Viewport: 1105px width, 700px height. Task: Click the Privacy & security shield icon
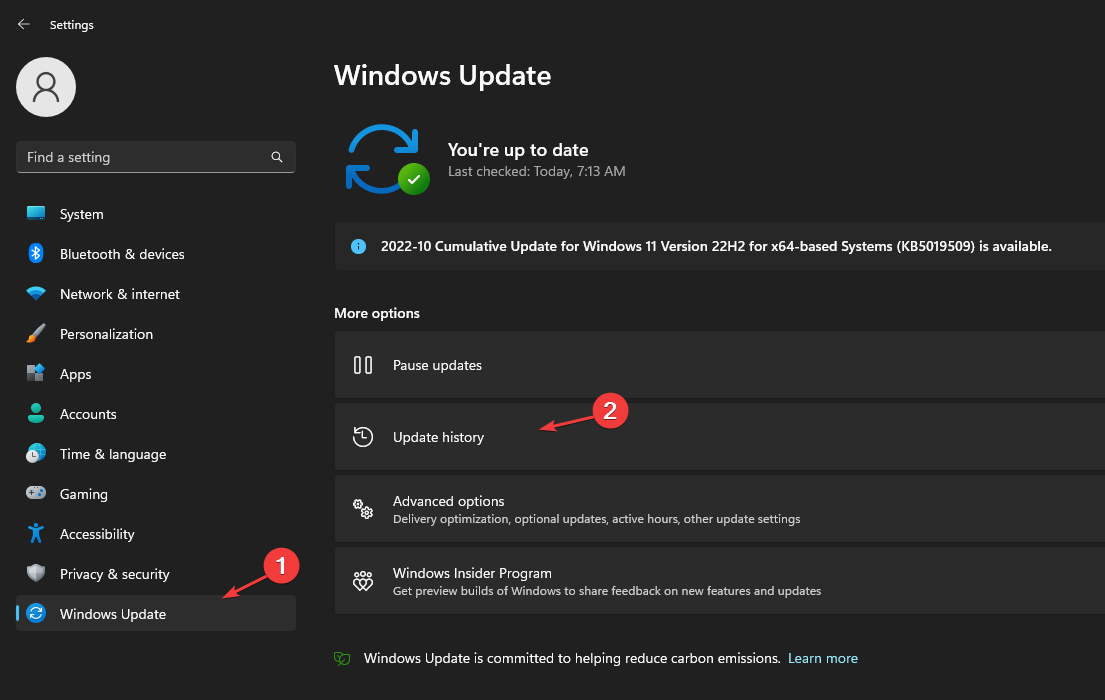(36, 573)
